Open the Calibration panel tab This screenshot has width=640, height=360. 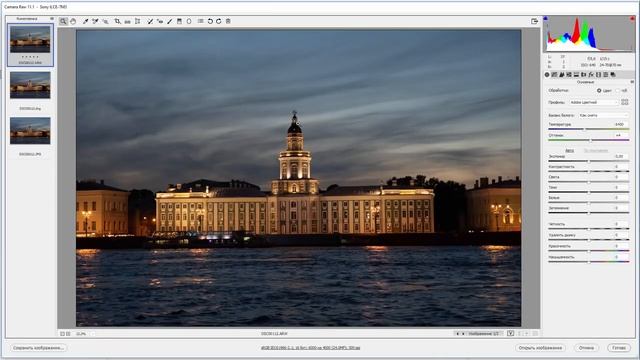[x=598, y=75]
